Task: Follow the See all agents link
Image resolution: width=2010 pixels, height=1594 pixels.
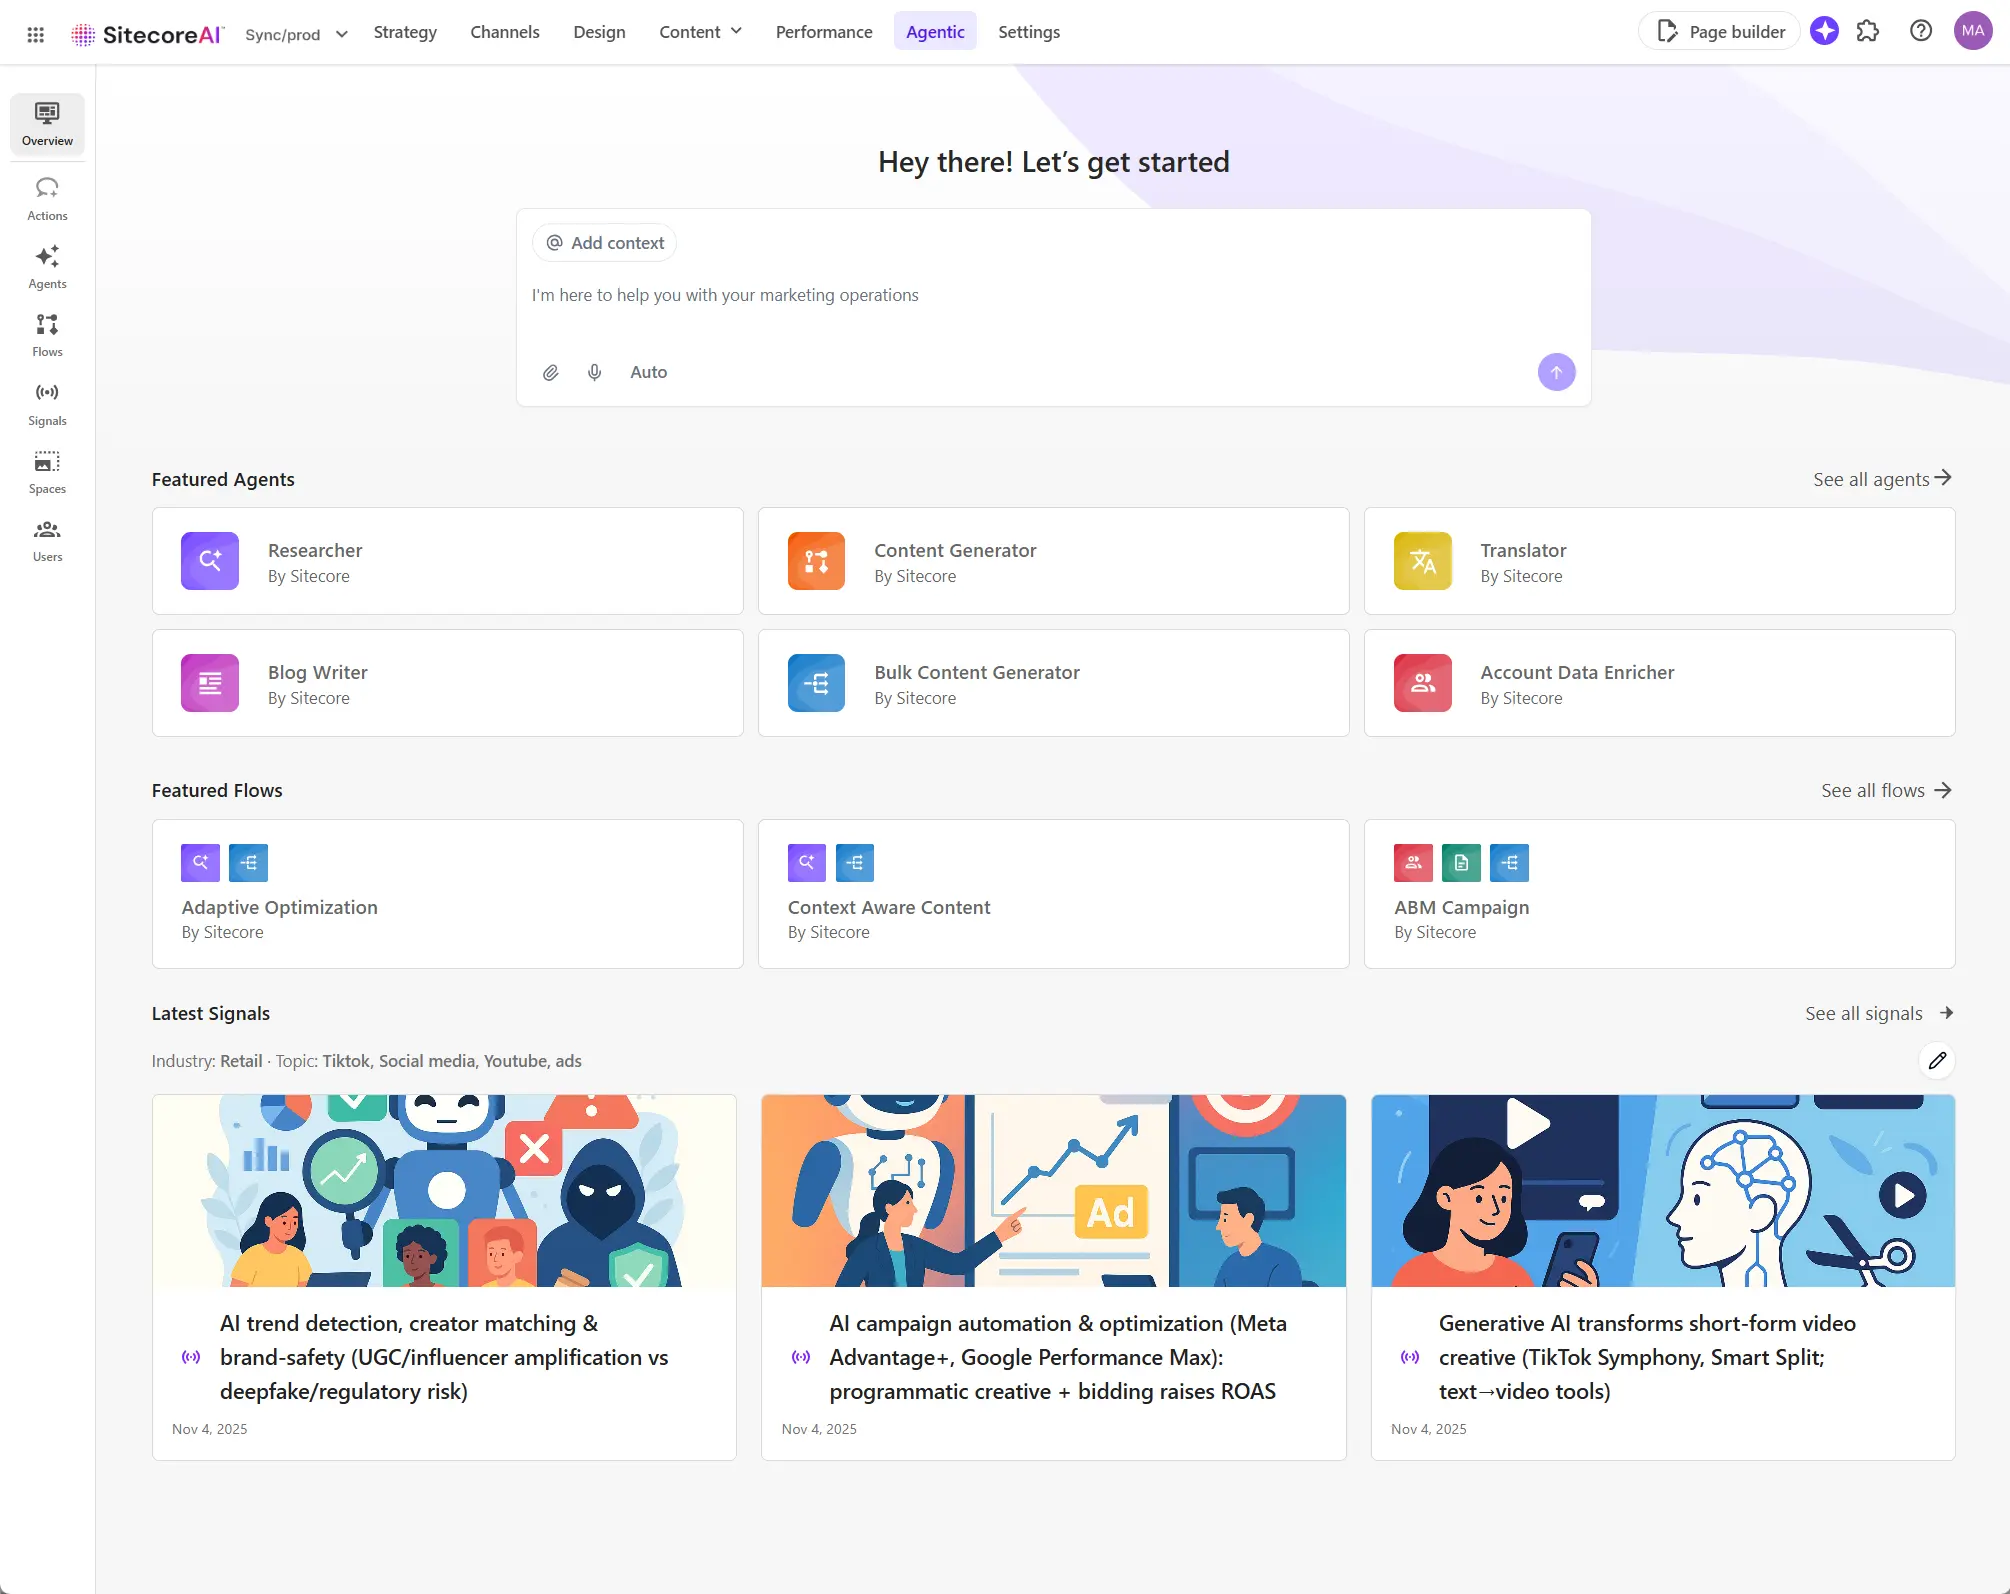Action: [x=1881, y=479]
